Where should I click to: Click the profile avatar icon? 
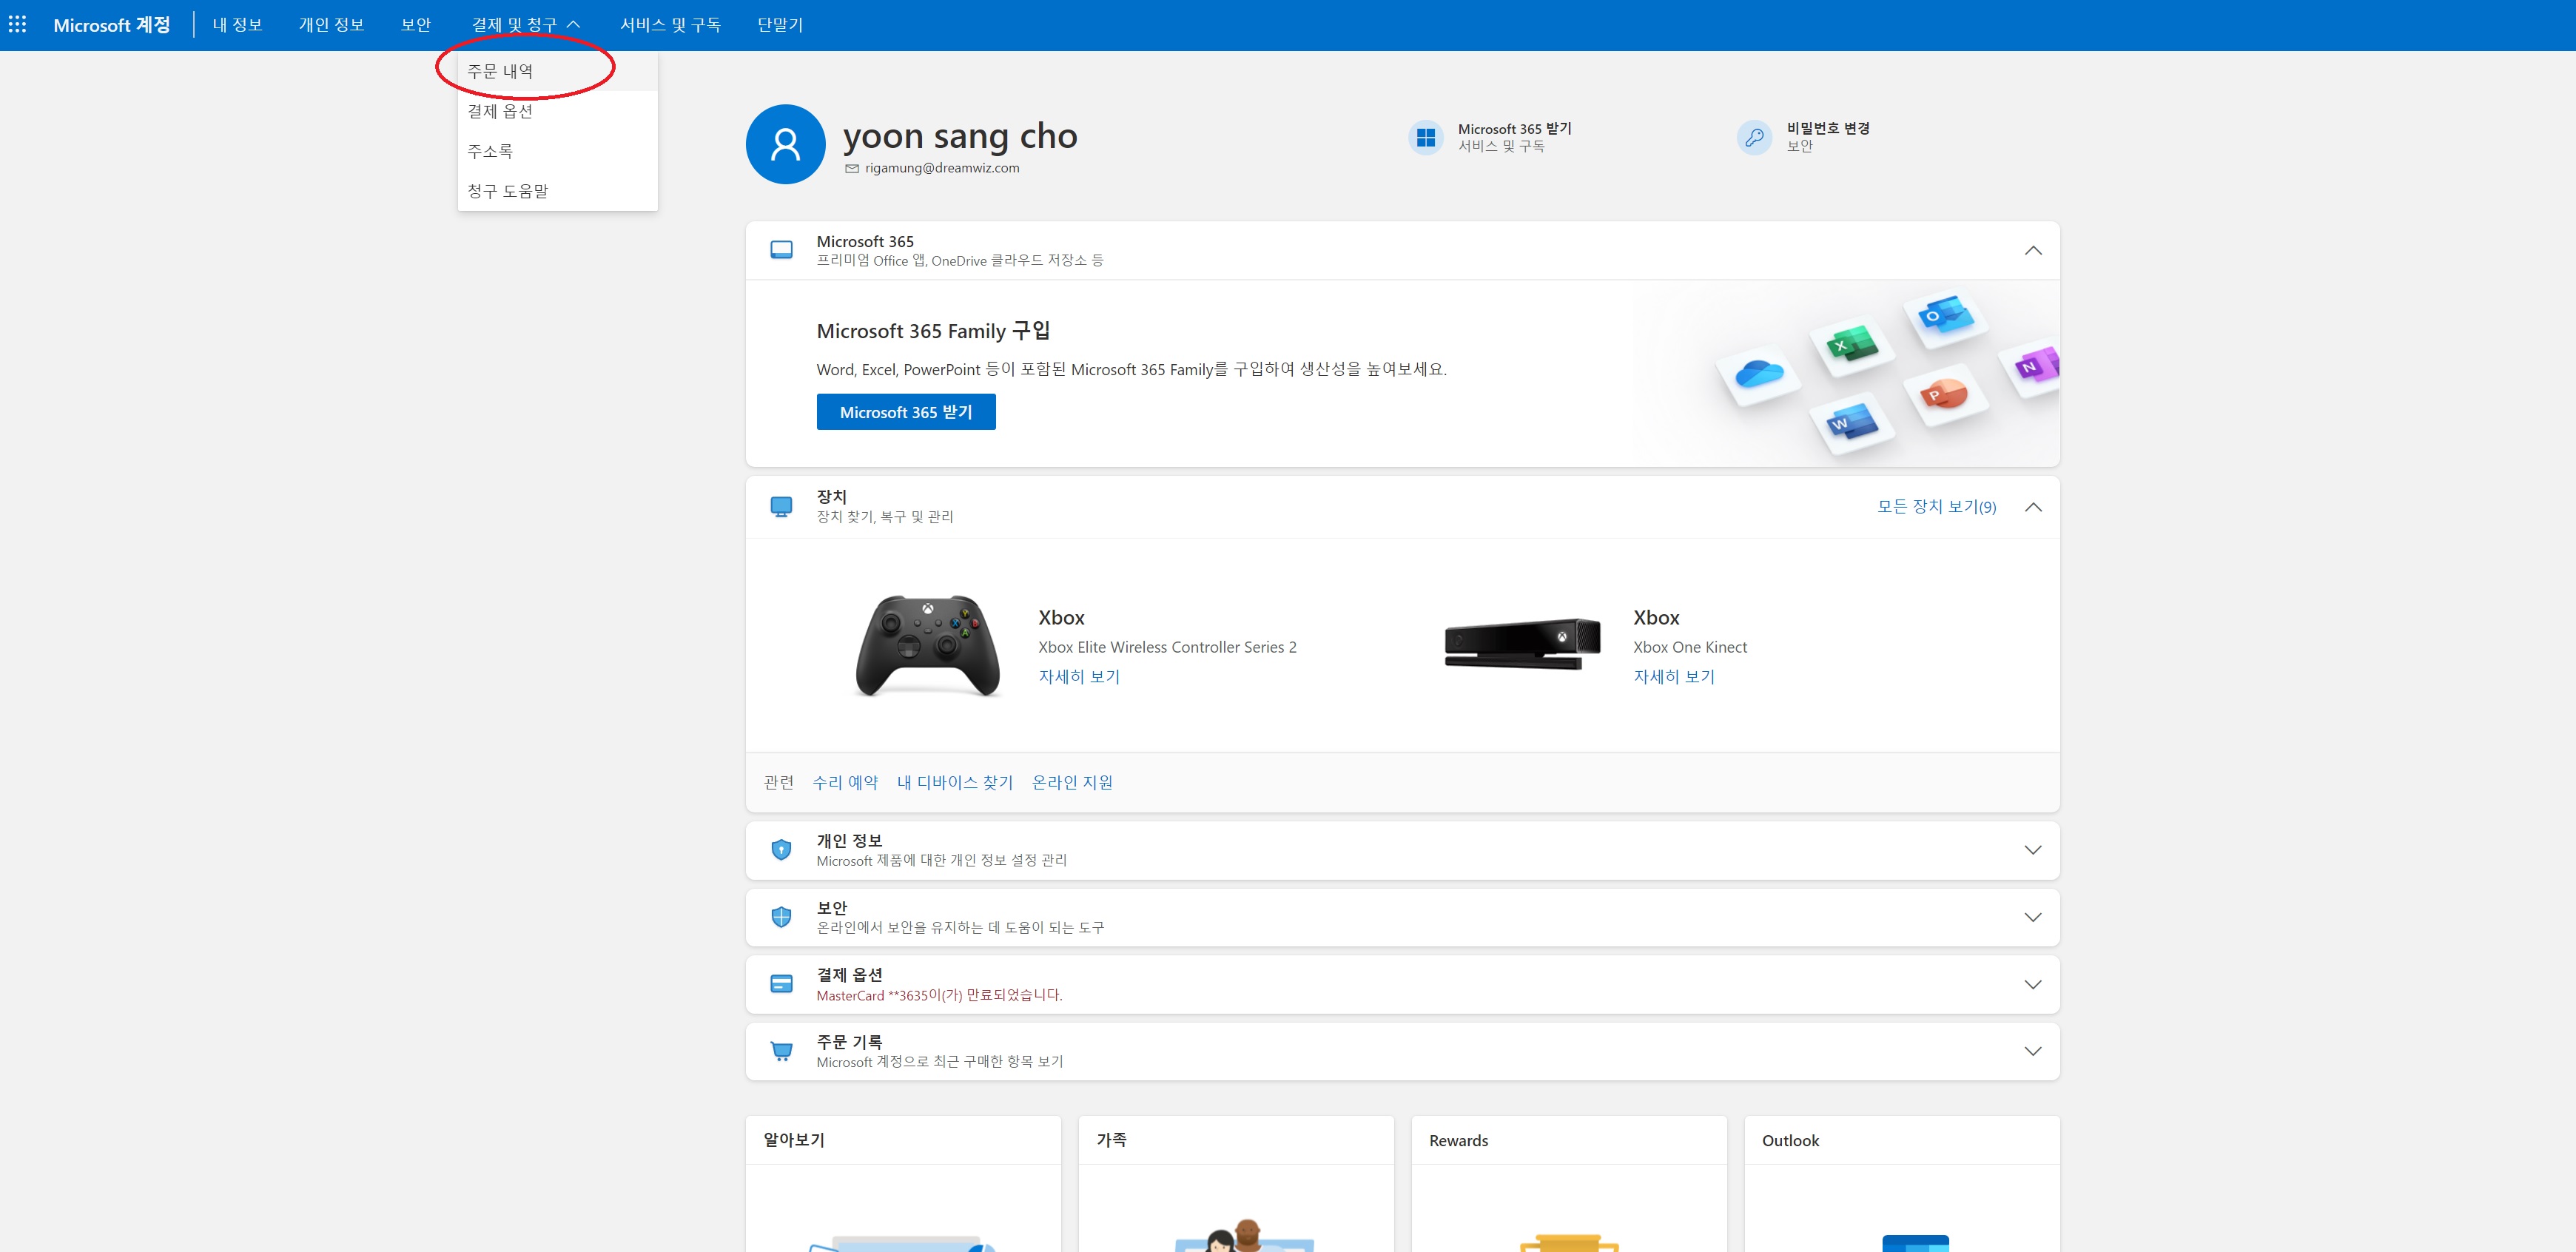tap(785, 144)
